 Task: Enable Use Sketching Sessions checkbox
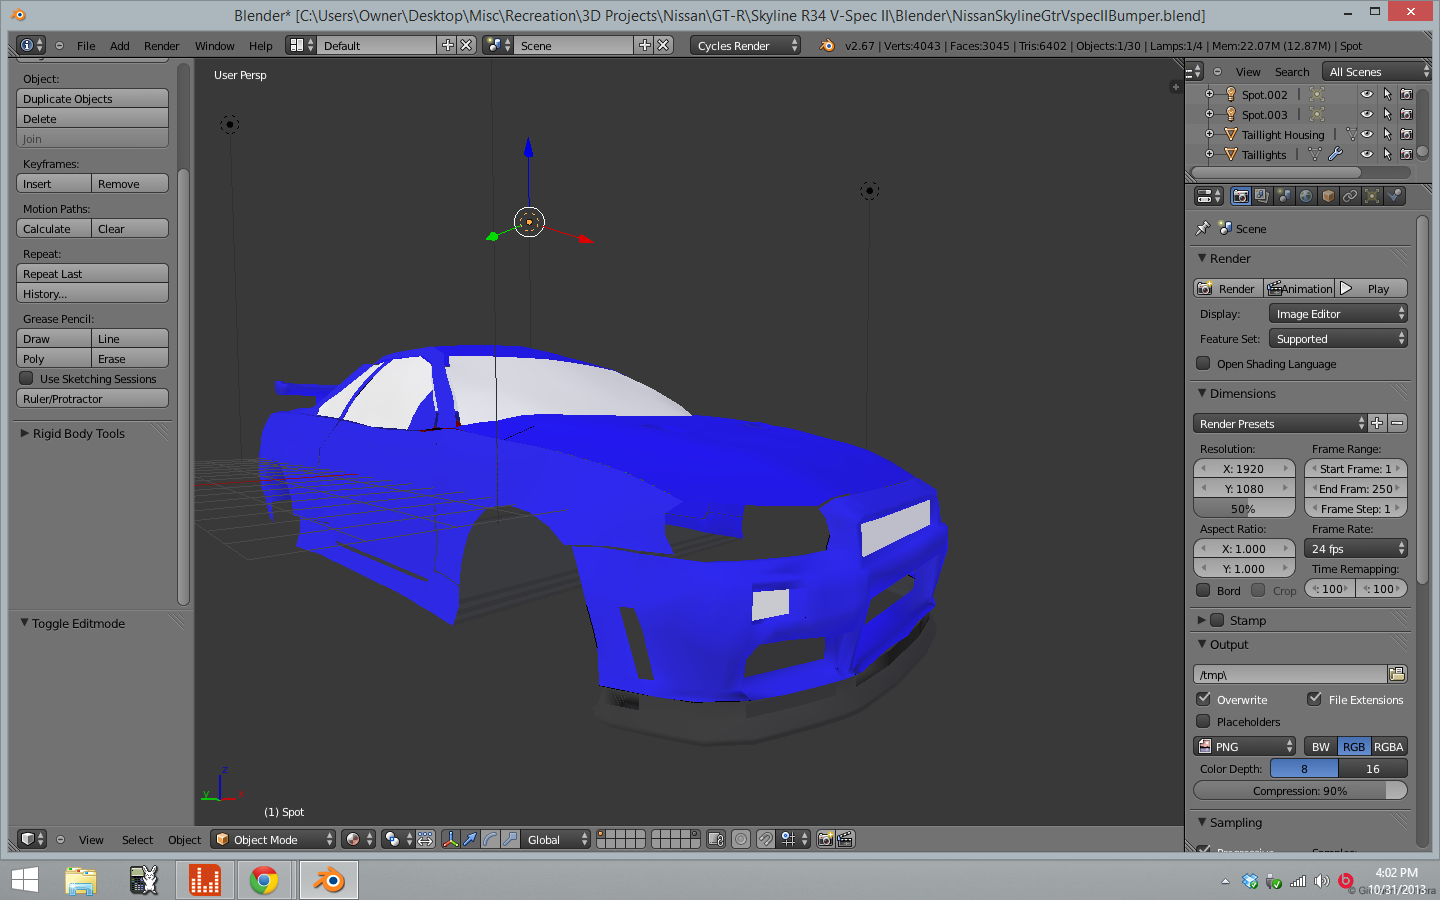[x=26, y=378]
